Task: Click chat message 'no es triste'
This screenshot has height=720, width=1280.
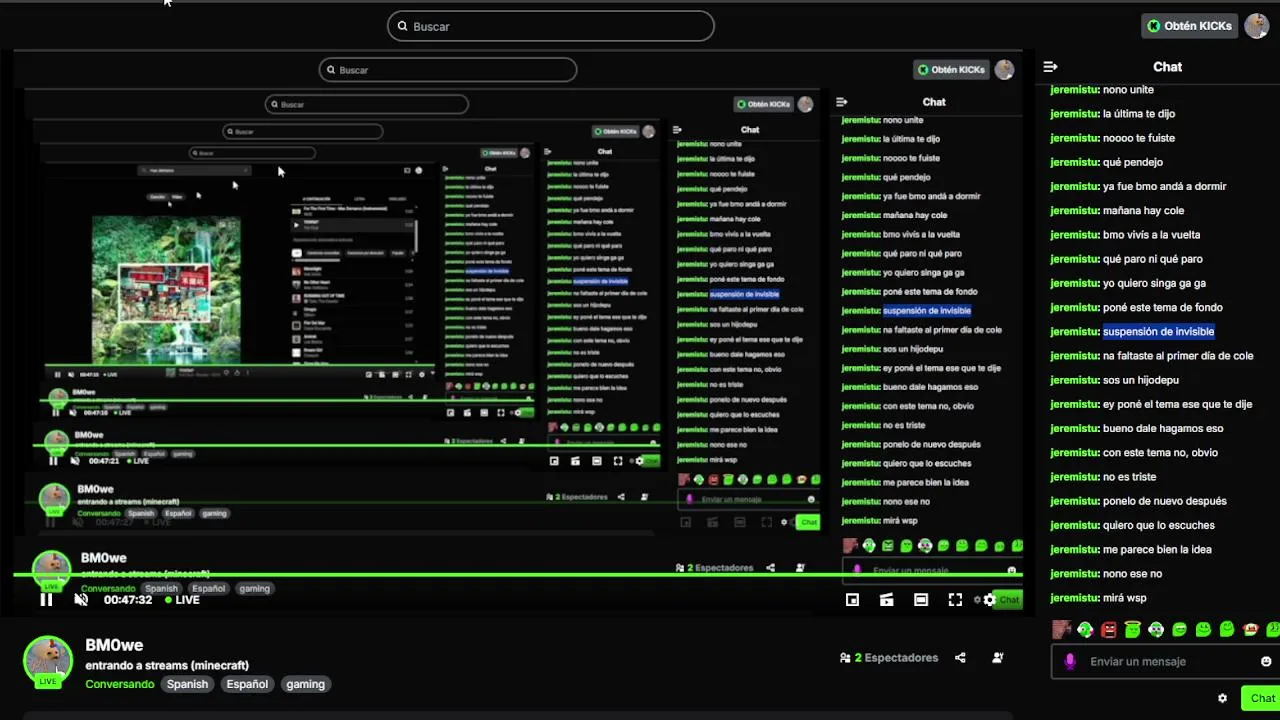Action: (1129, 477)
